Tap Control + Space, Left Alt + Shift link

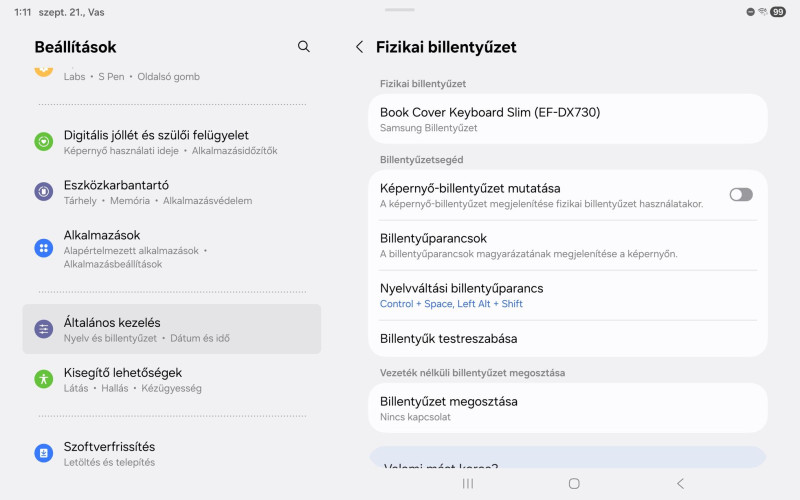tap(451, 304)
